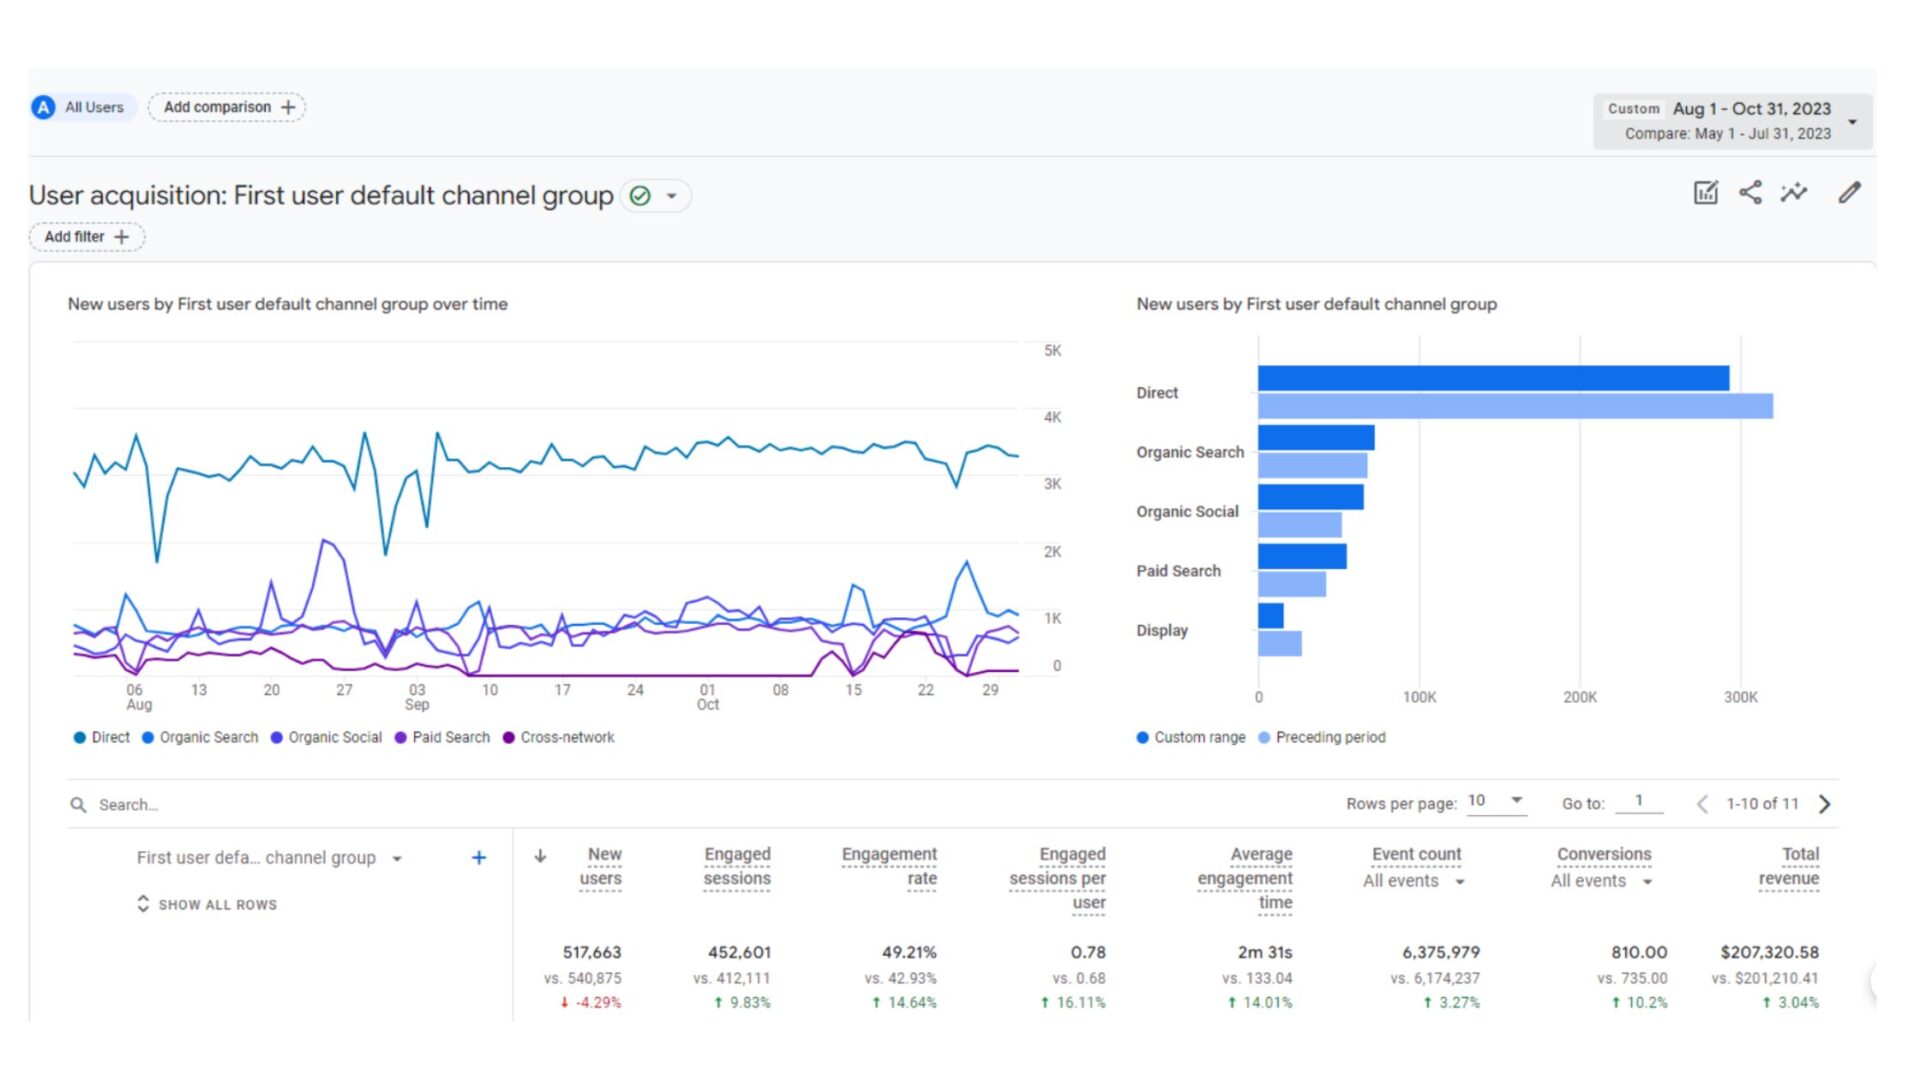
Task: Click the Add comparison button
Action: pos(227,107)
